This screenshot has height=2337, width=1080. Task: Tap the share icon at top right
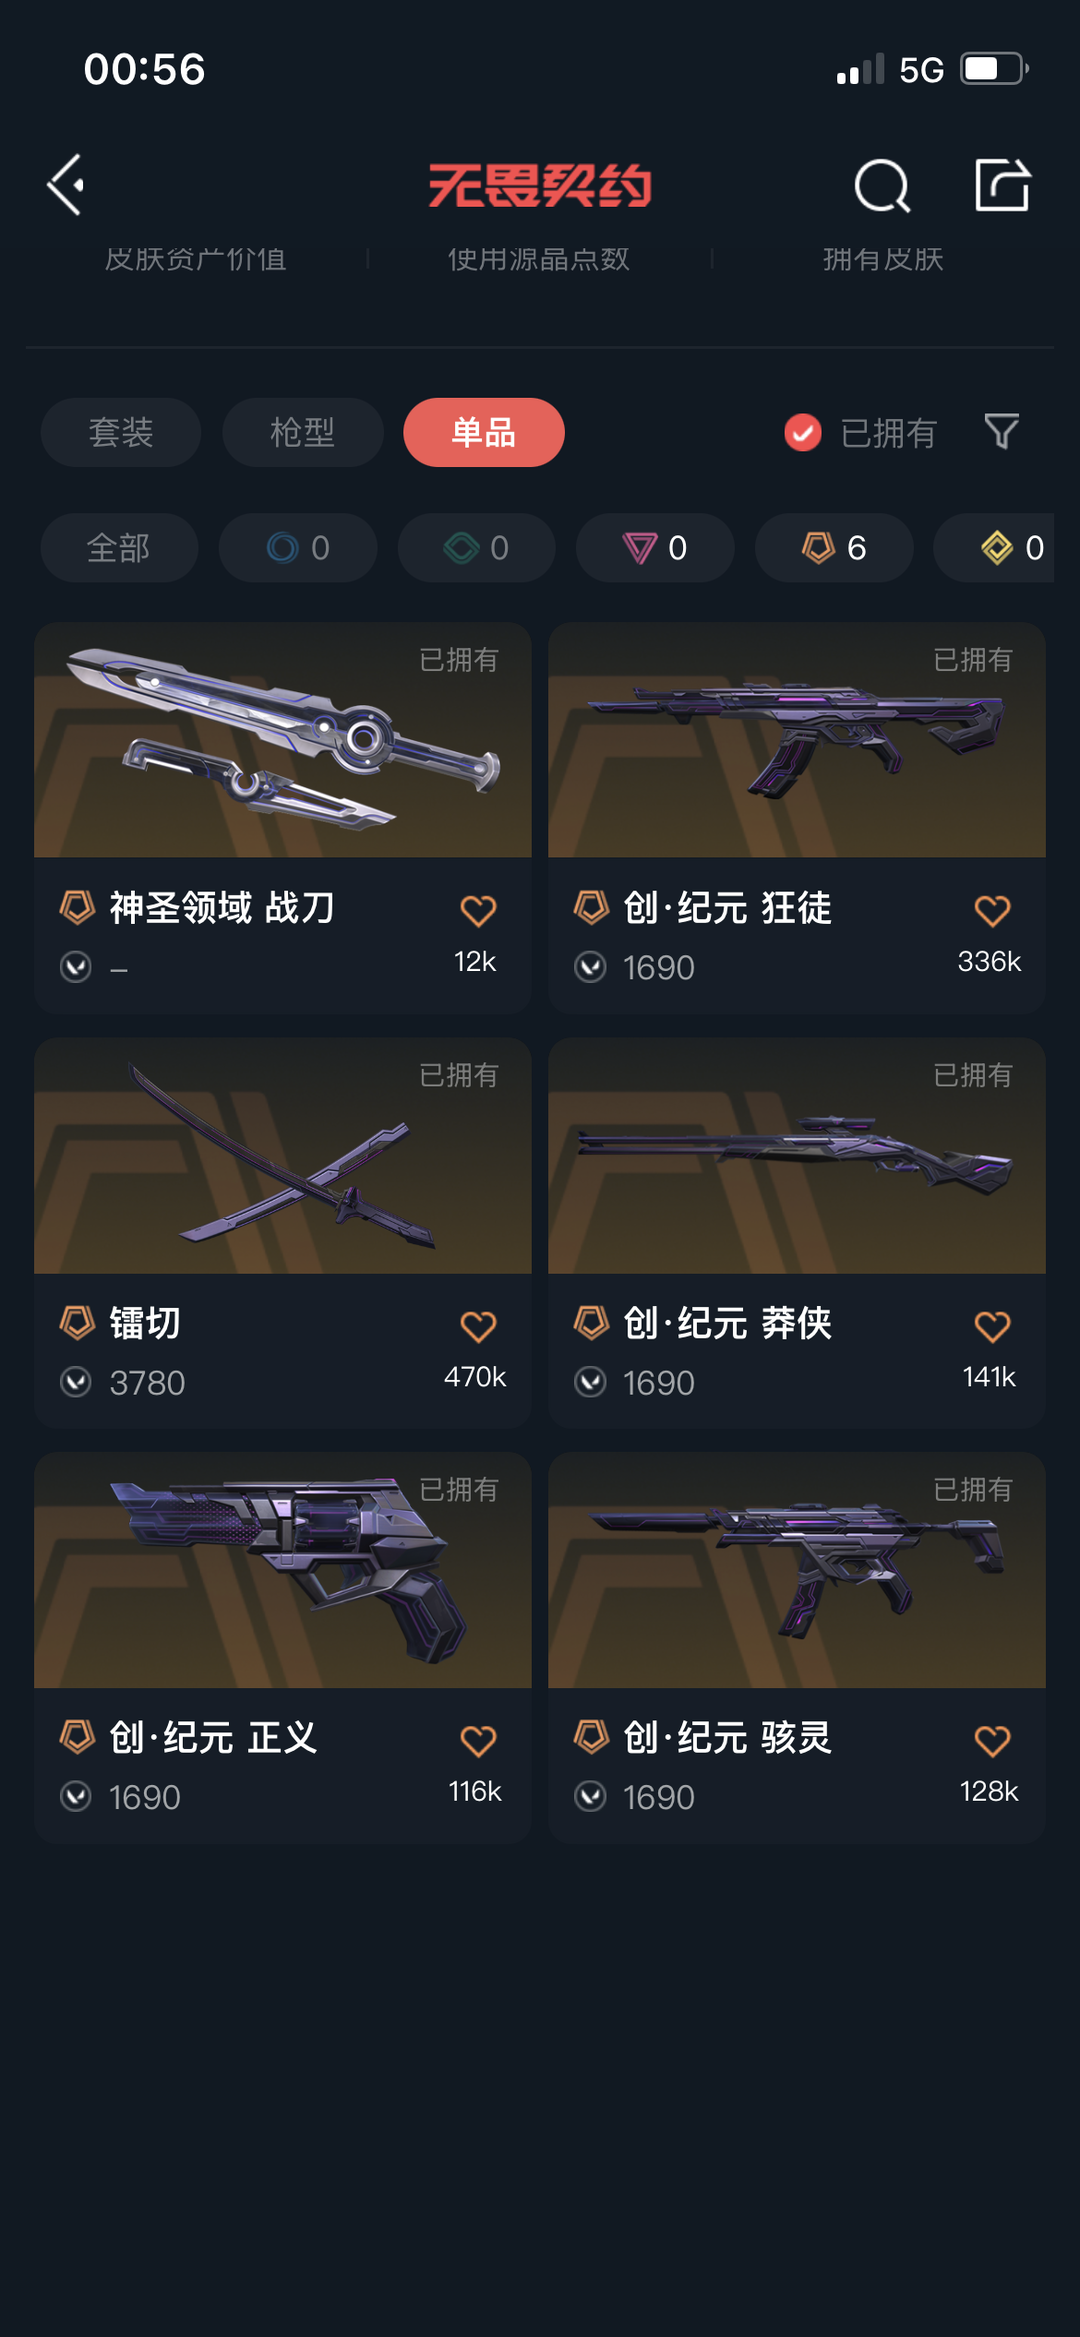tap(1002, 185)
